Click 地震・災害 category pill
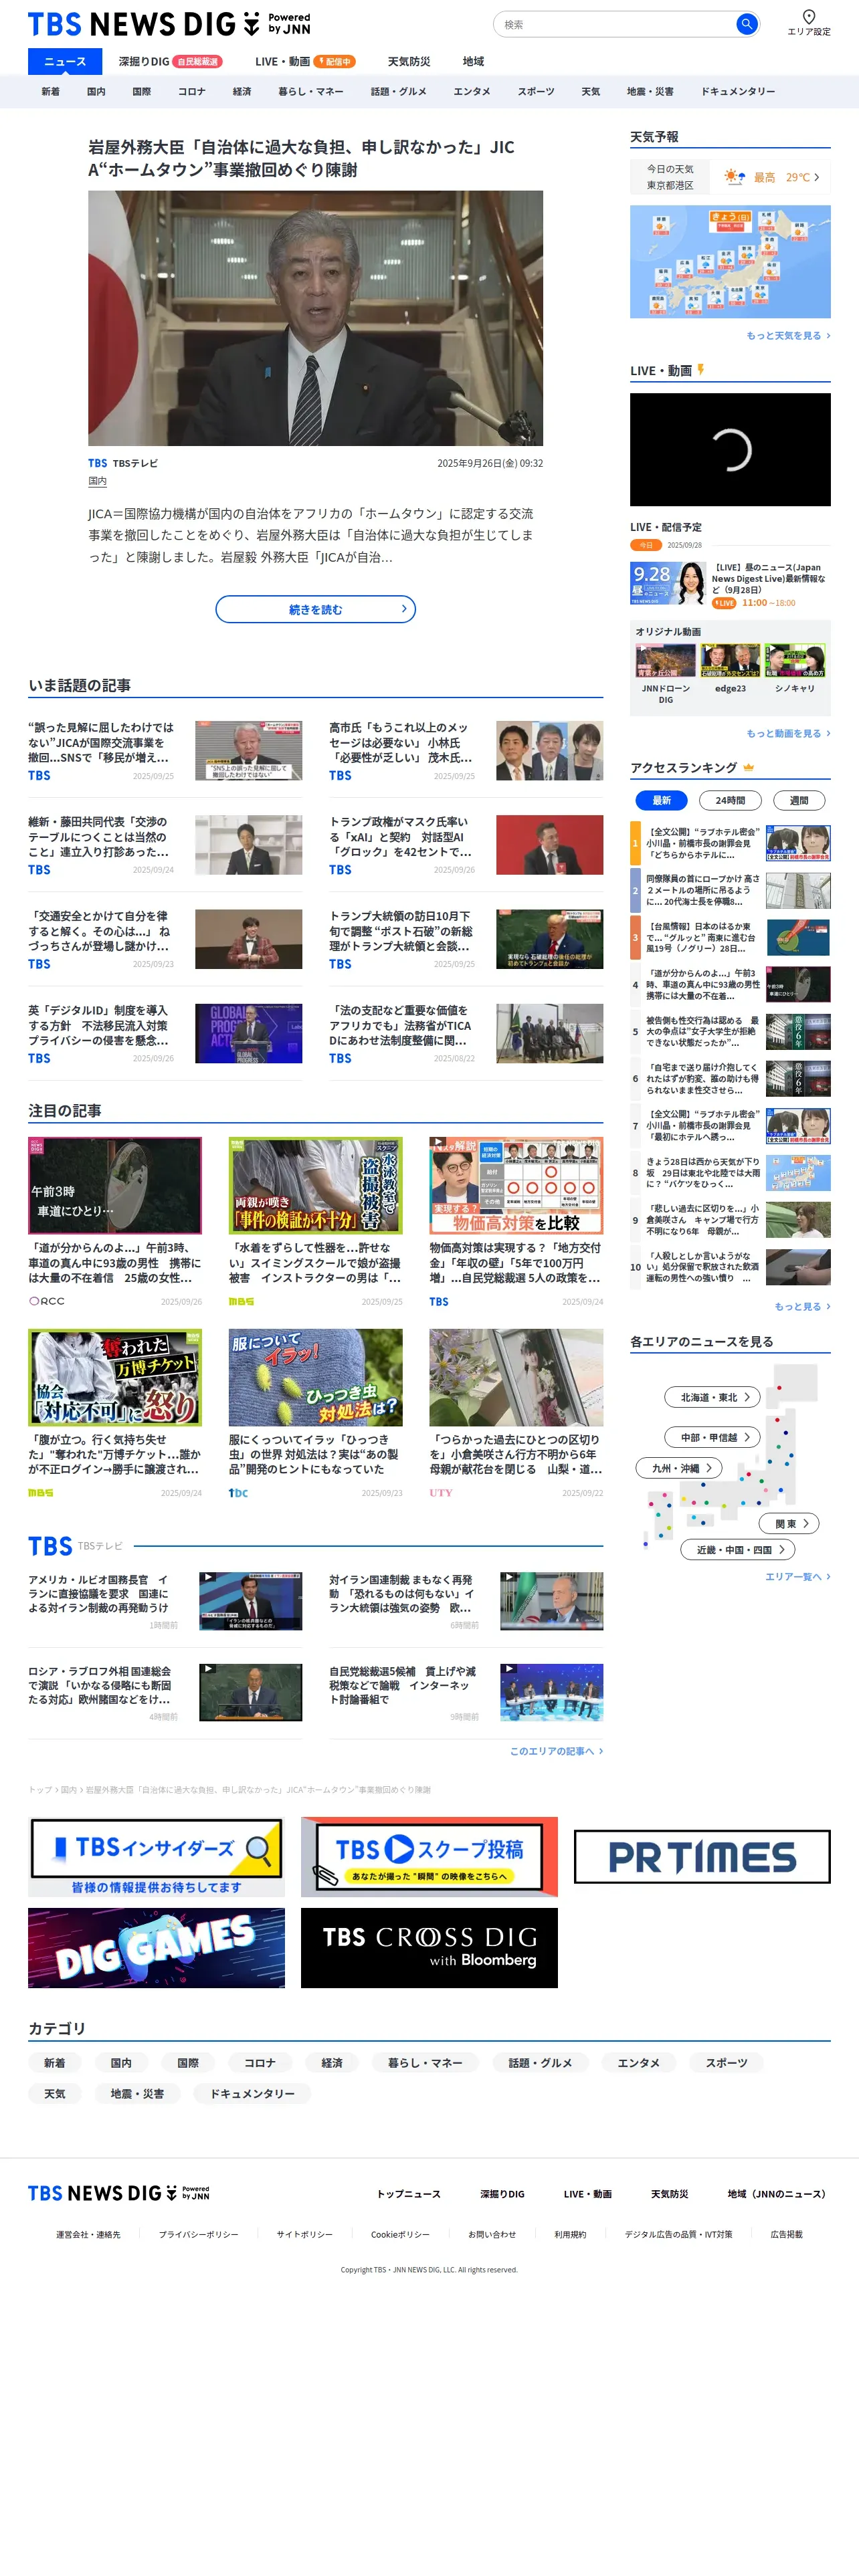The height and width of the screenshot is (2576, 859). (137, 2093)
